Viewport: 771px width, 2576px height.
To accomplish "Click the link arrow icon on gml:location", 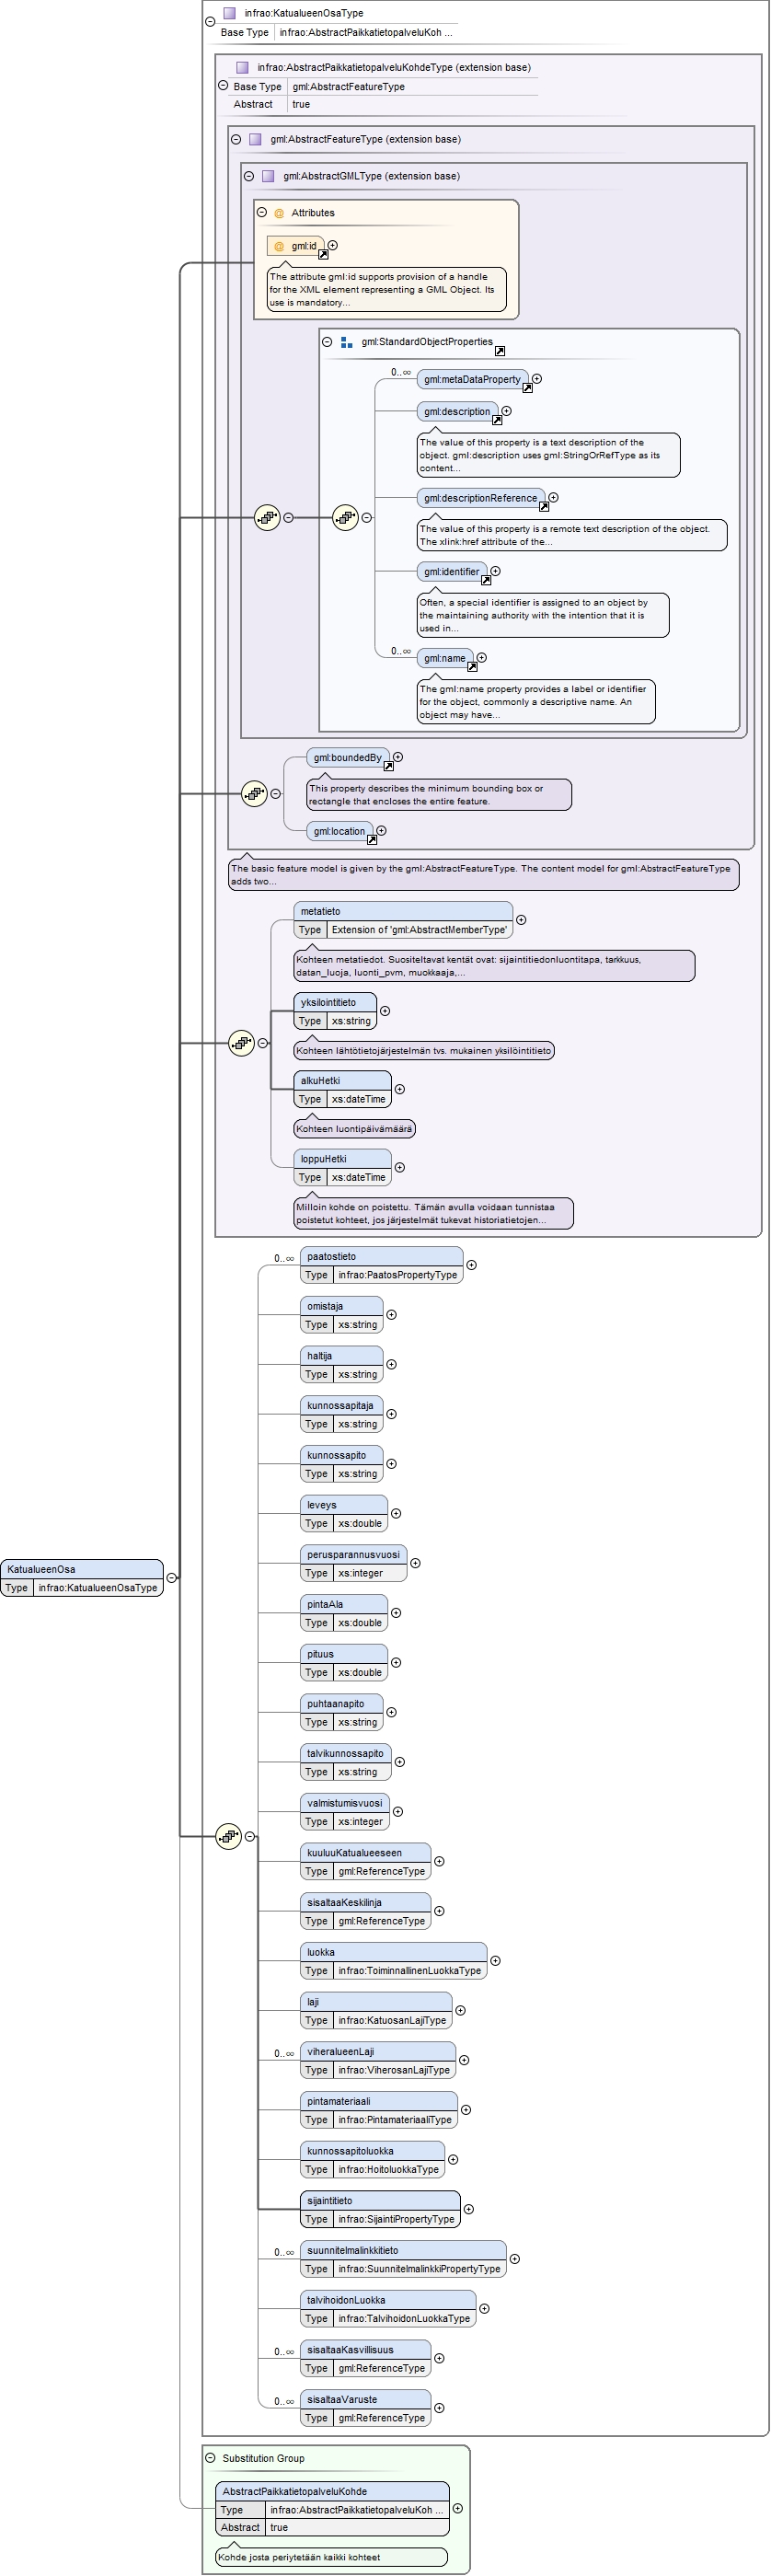I will (x=372, y=839).
